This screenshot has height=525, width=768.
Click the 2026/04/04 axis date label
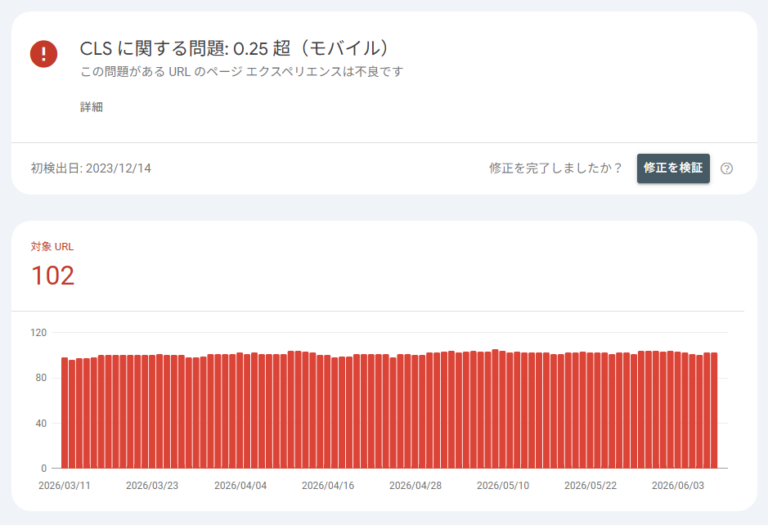[x=240, y=485]
